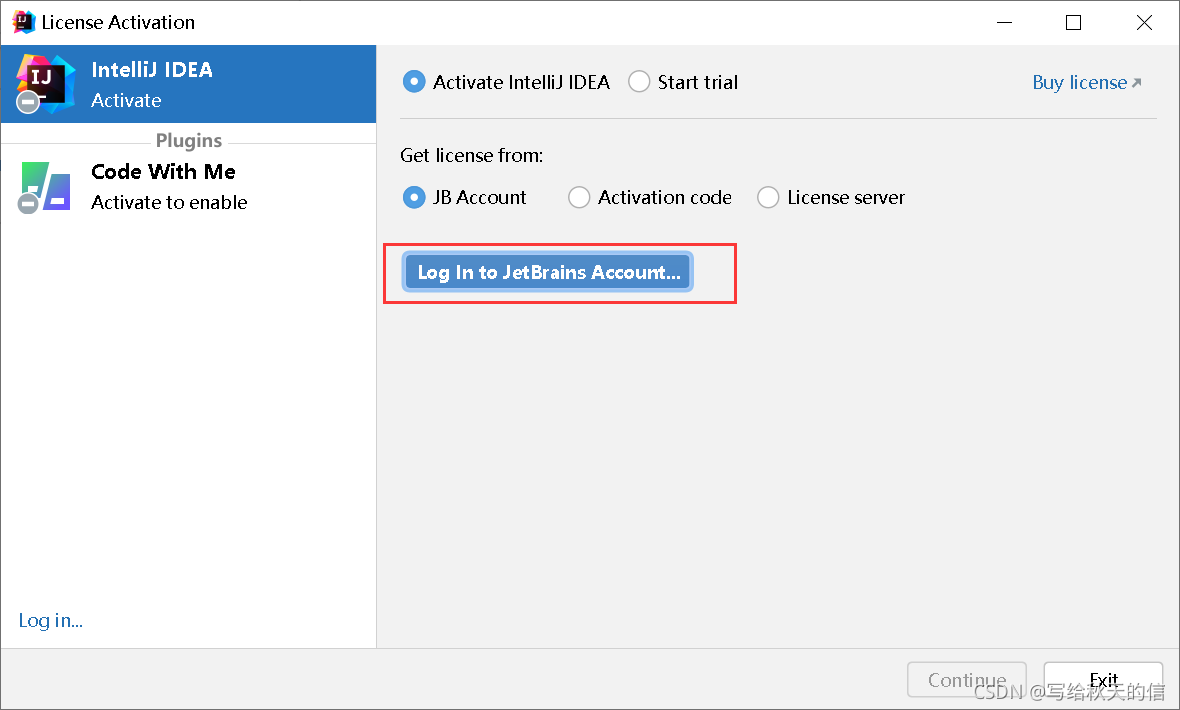Click the title bar IntelliJ app icon
1180x710 pixels.
tap(23, 23)
